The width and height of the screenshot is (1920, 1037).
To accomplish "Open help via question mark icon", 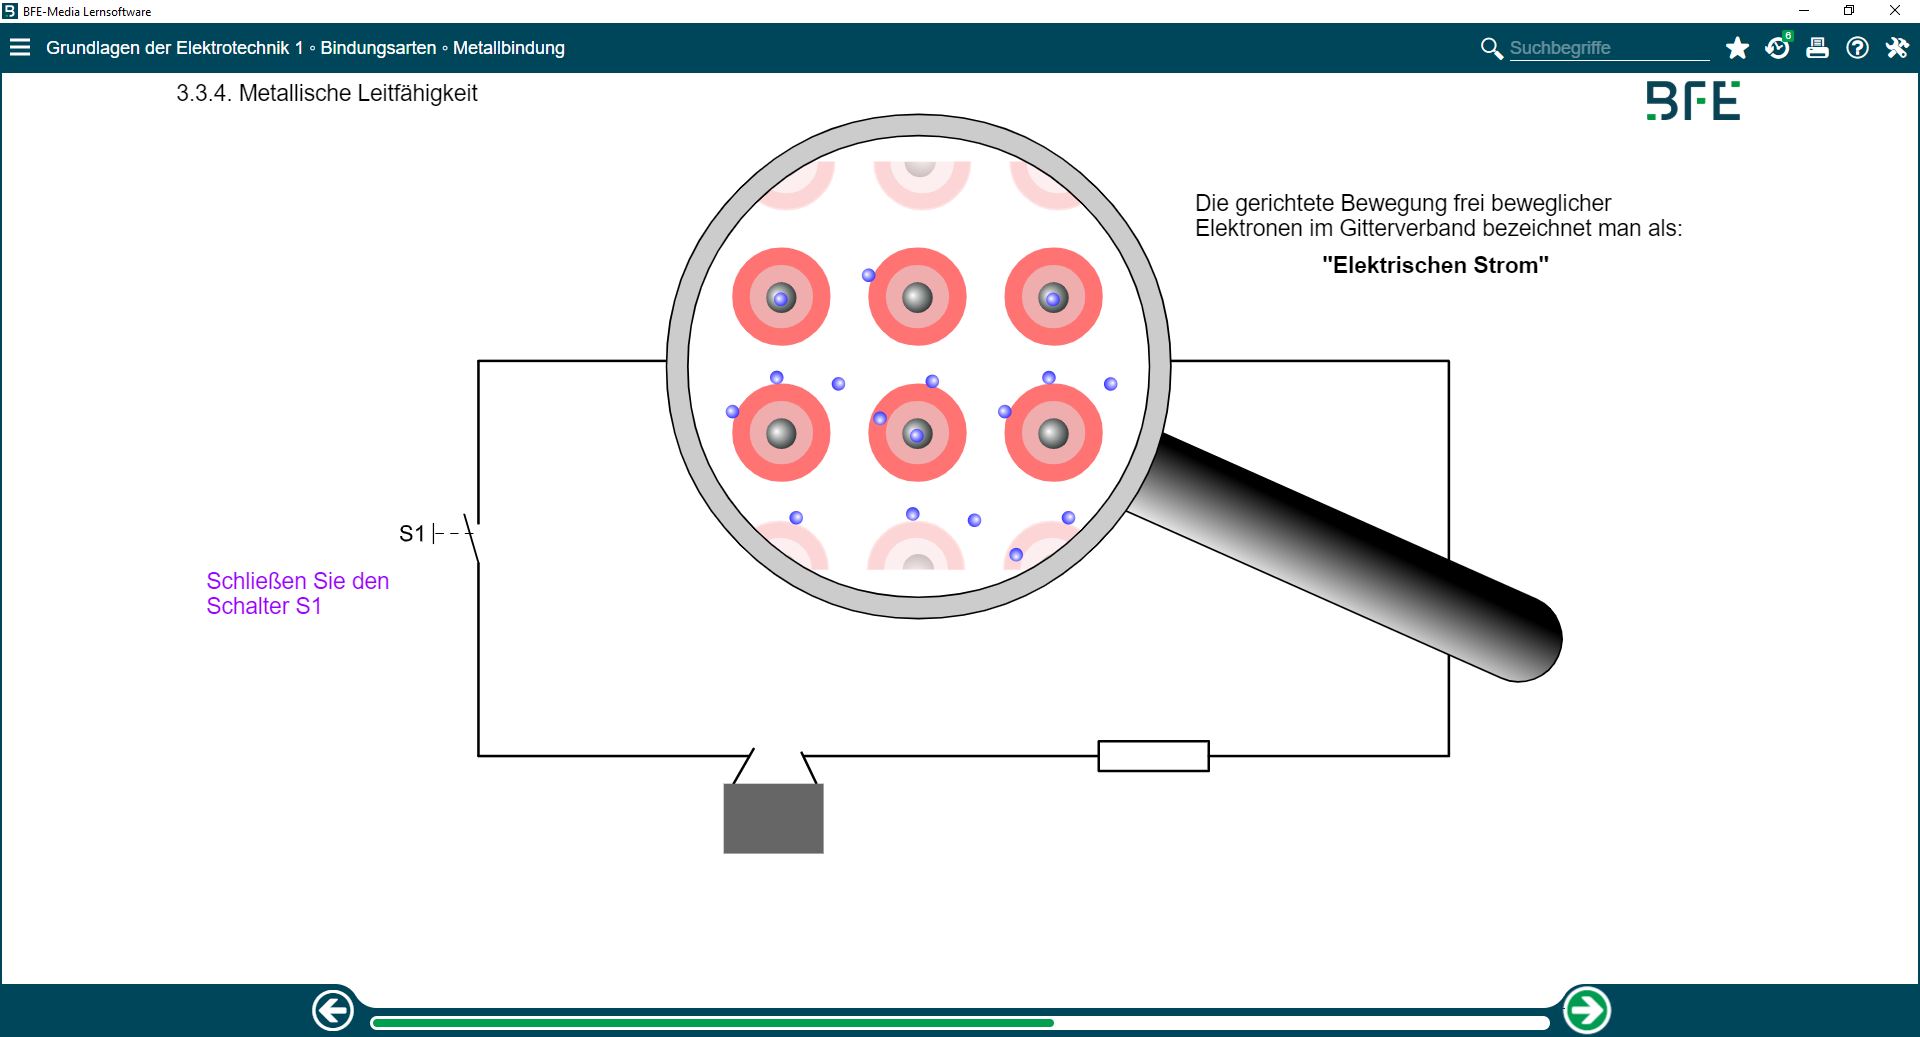I will pos(1857,48).
